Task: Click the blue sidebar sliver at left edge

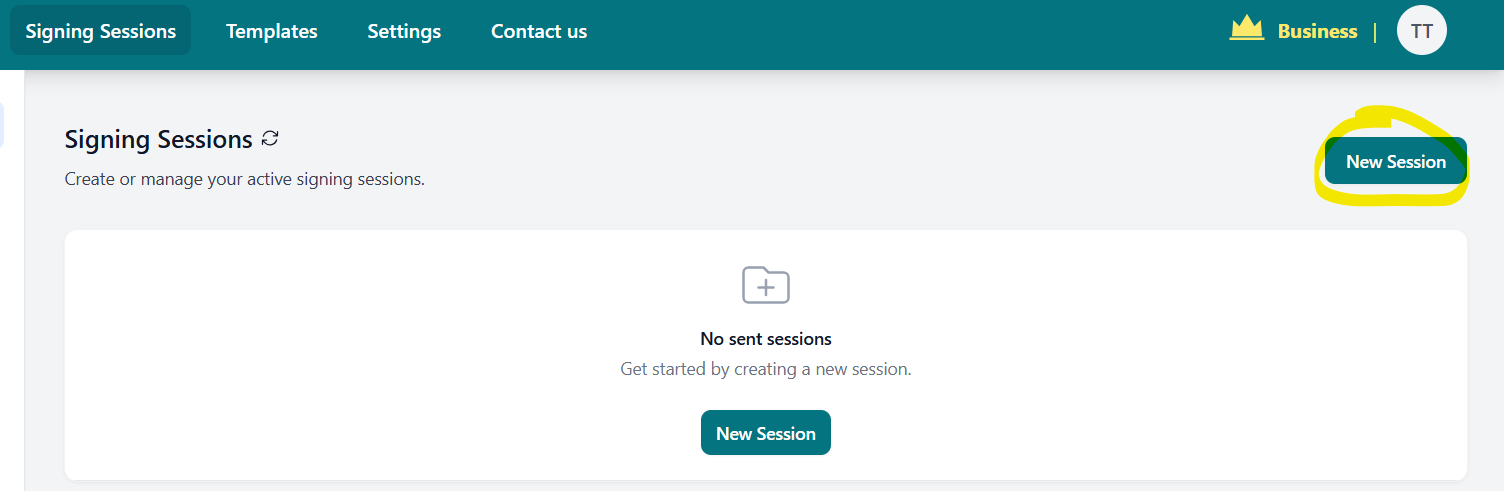Action: pyautogui.click(x=2, y=125)
